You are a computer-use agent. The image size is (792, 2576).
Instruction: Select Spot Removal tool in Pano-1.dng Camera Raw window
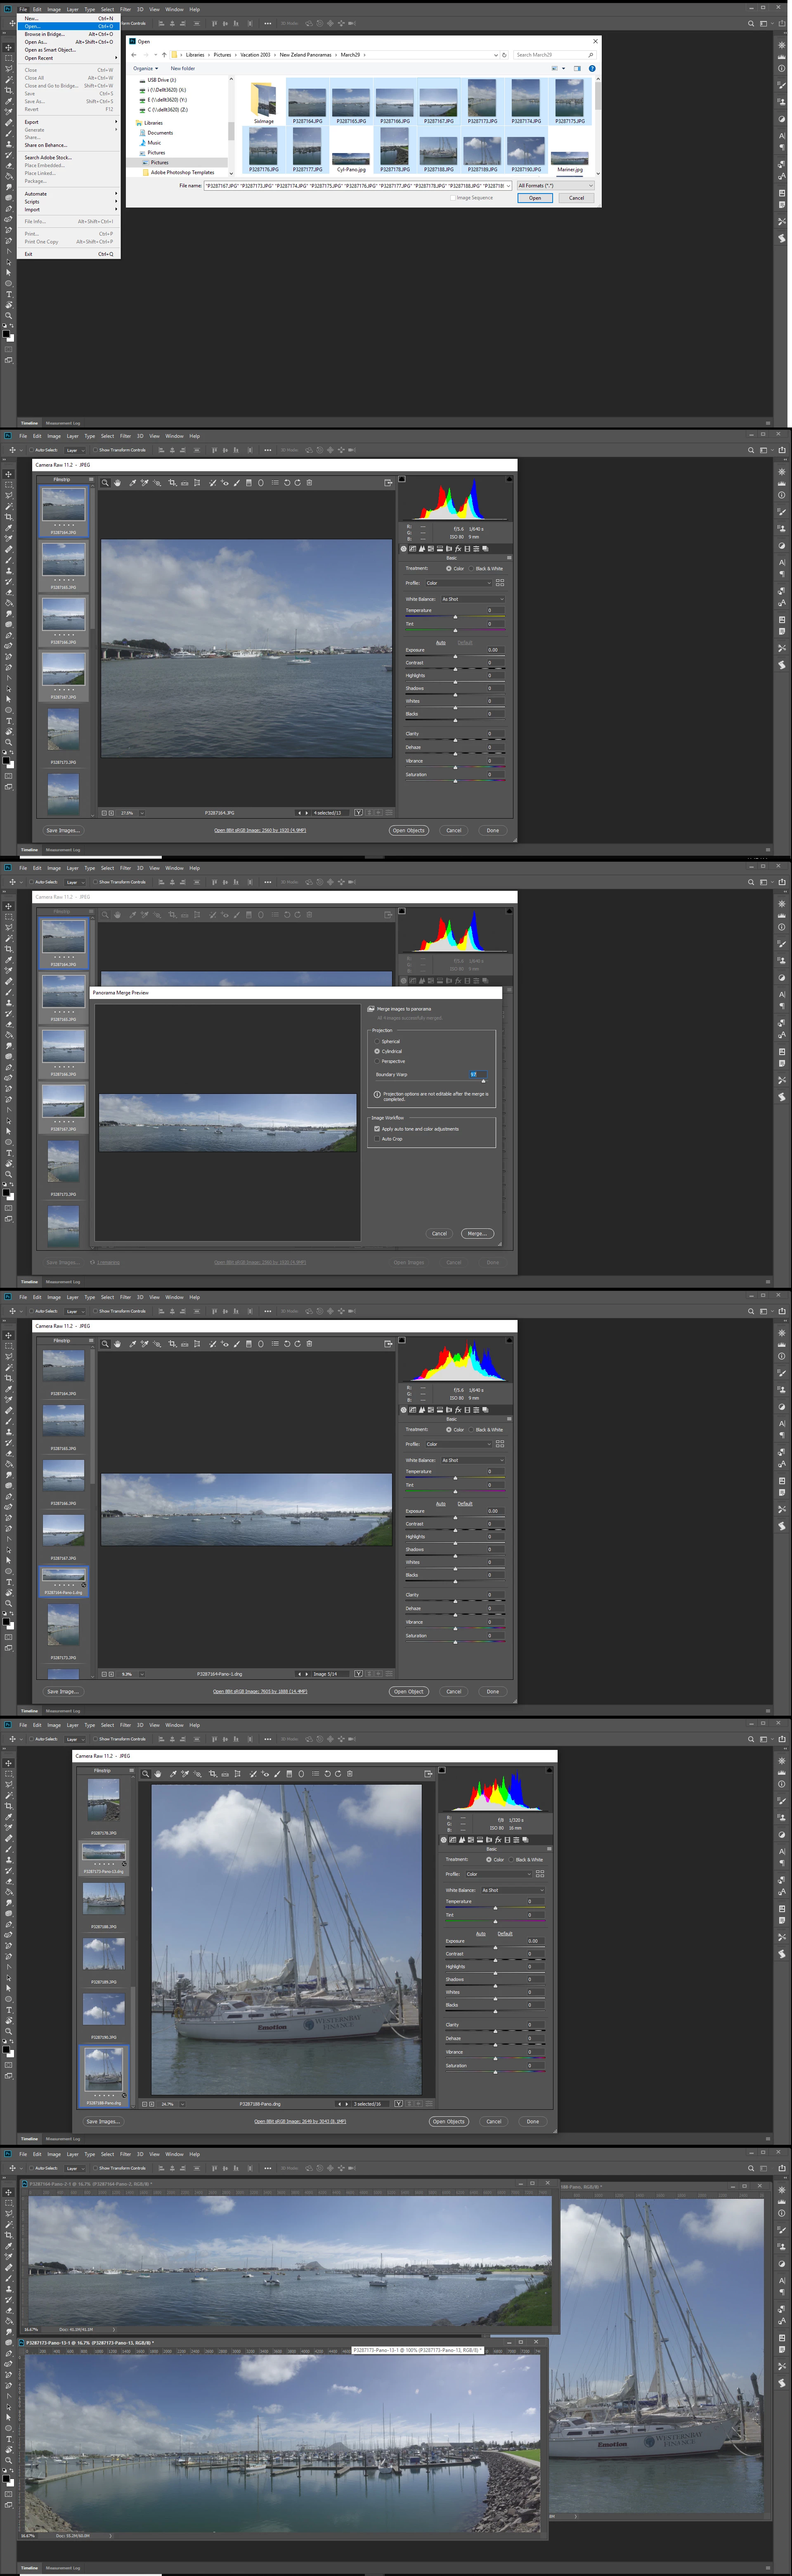pos(212,1343)
